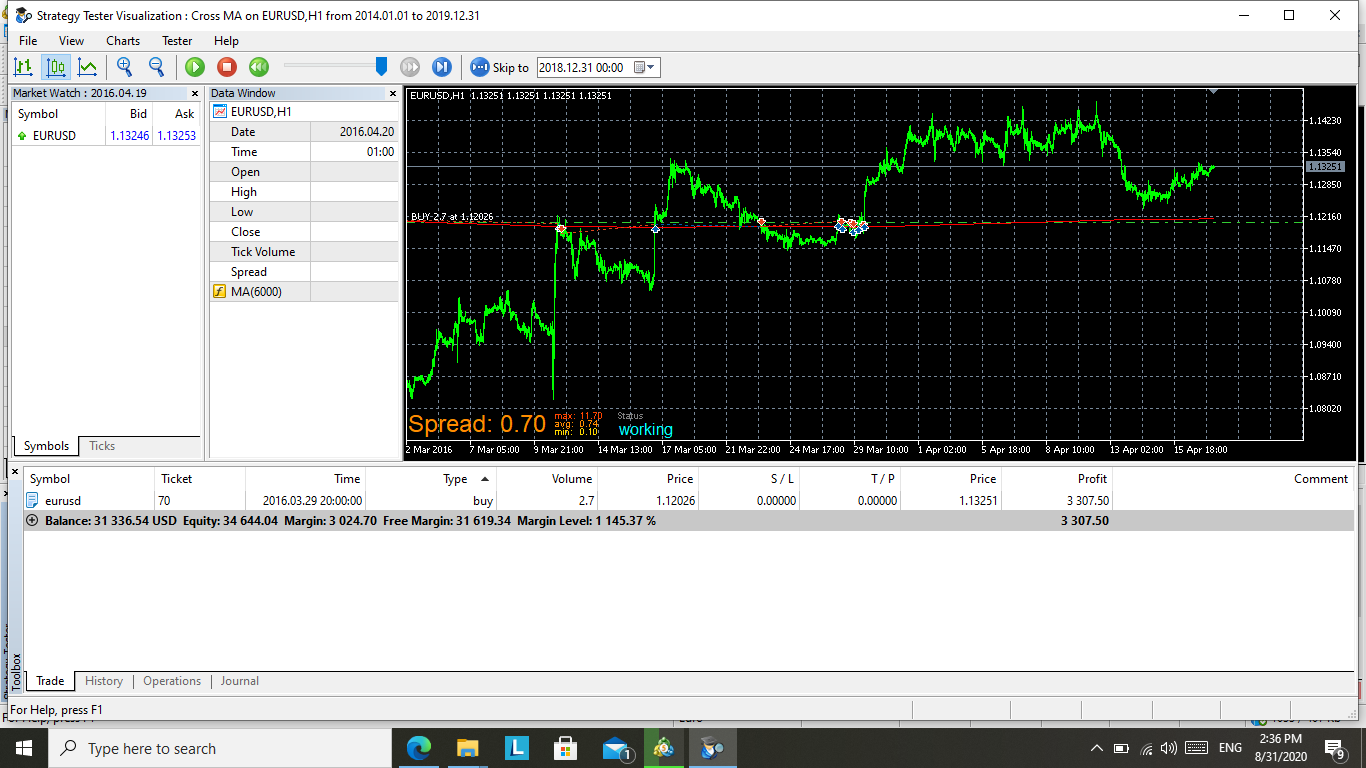Screen dimensions: 1366x768
Task: Switch chart to bar chart mode
Action: tap(23, 67)
